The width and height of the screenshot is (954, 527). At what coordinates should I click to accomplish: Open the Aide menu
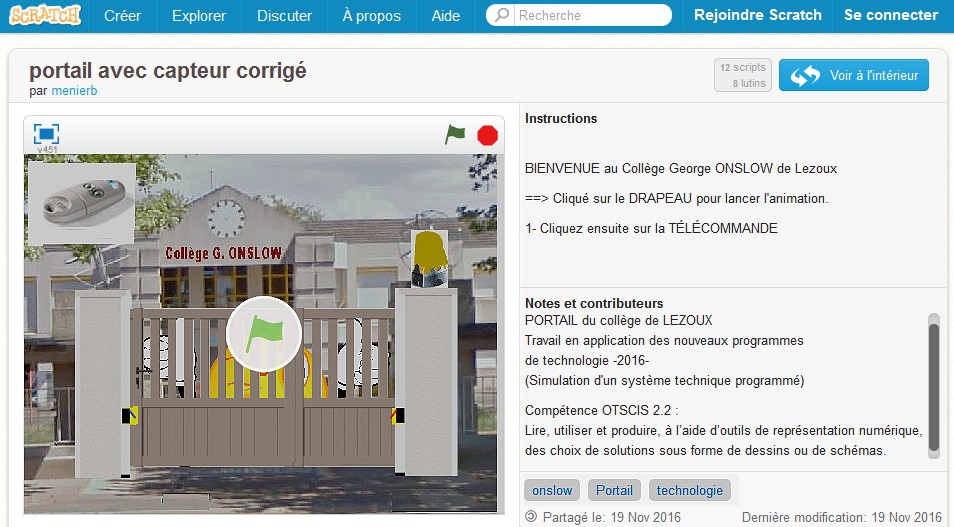pos(445,16)
